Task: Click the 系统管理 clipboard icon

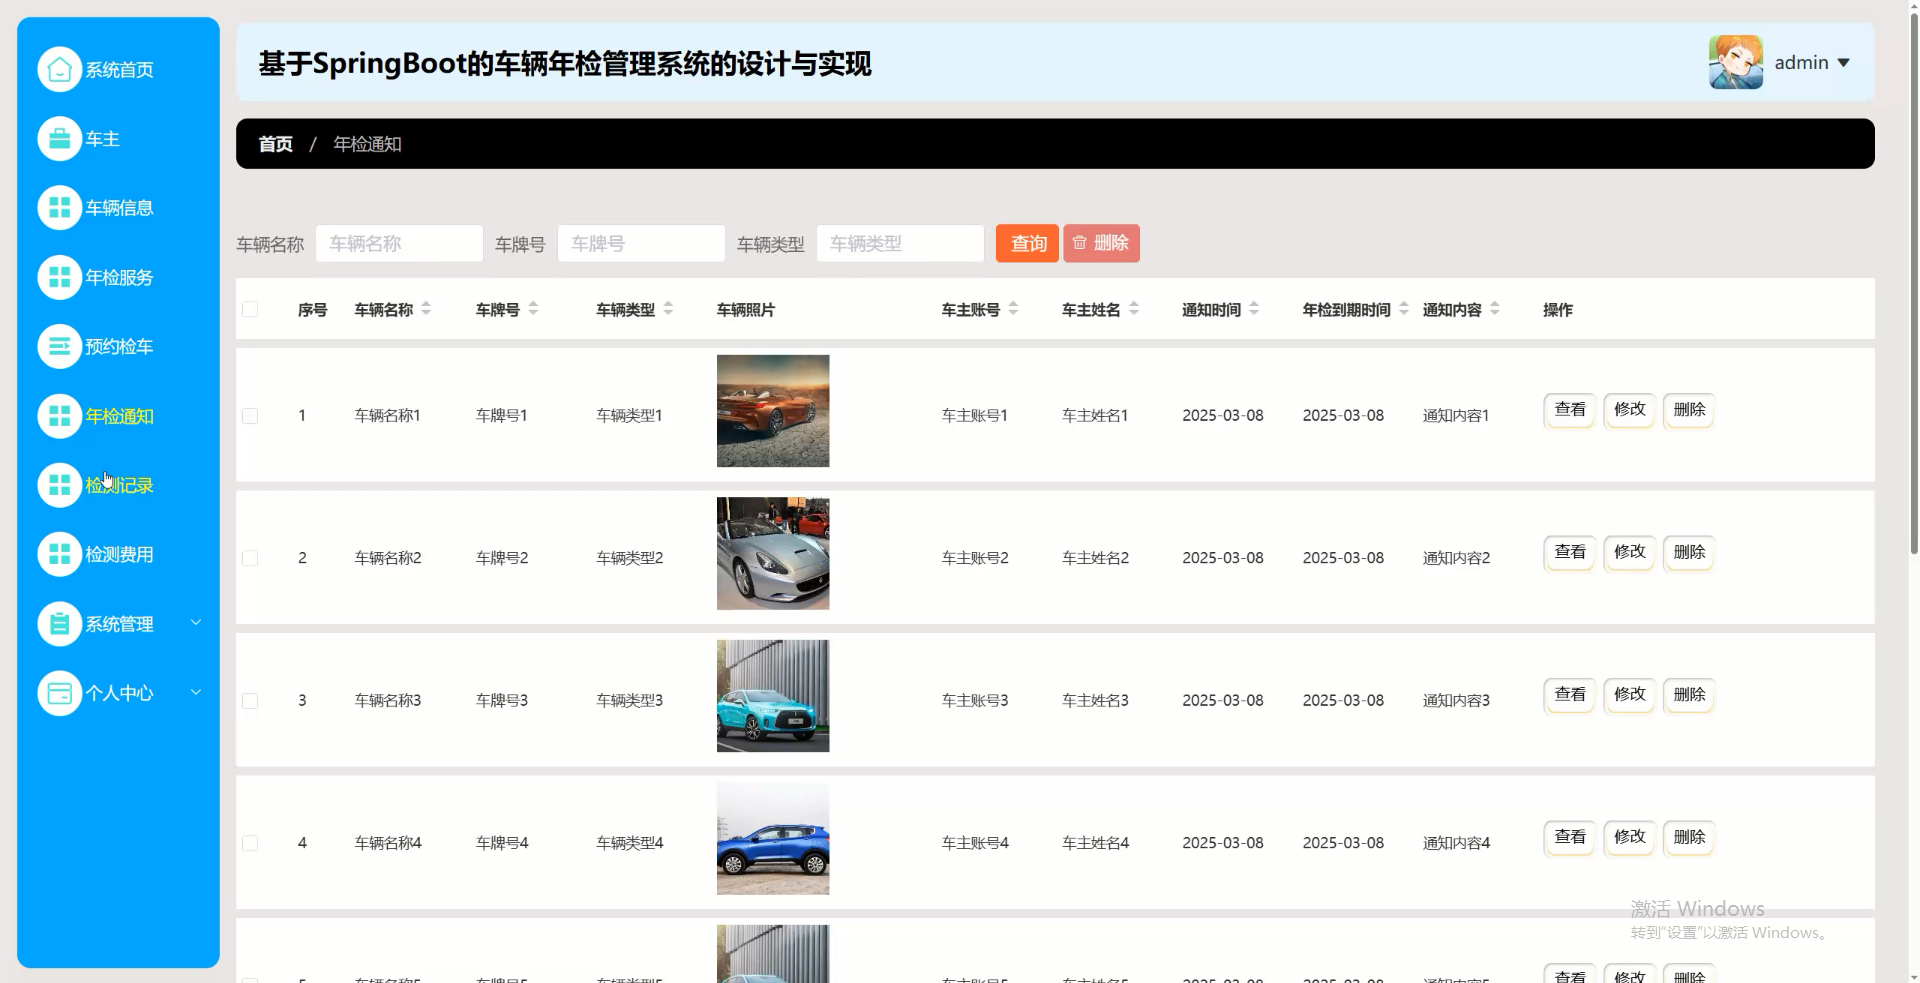Action: (59, 624)
